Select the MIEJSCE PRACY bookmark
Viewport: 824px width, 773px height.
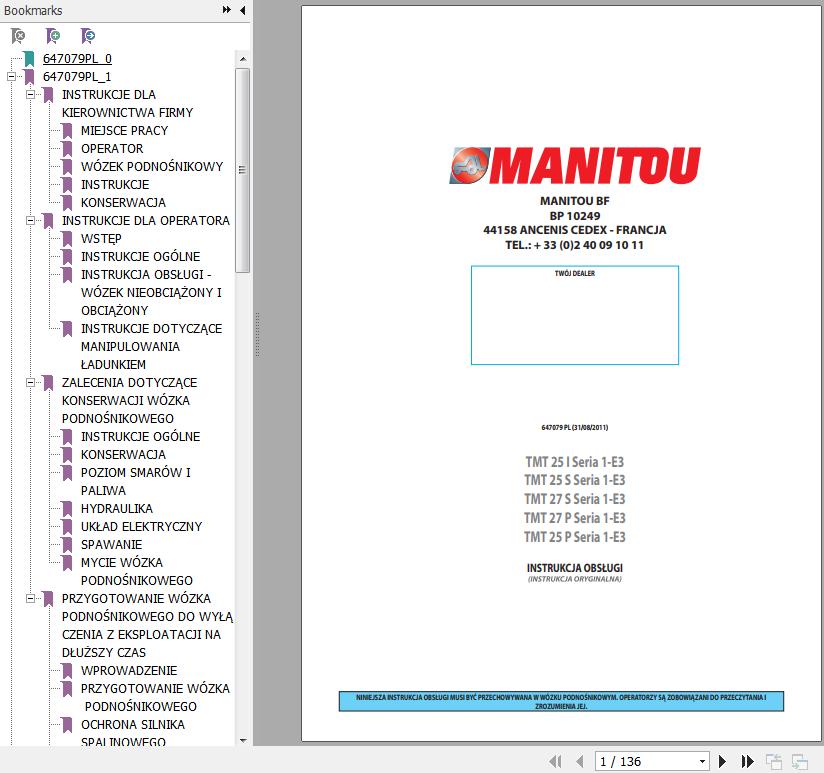[x=125, y=130]
